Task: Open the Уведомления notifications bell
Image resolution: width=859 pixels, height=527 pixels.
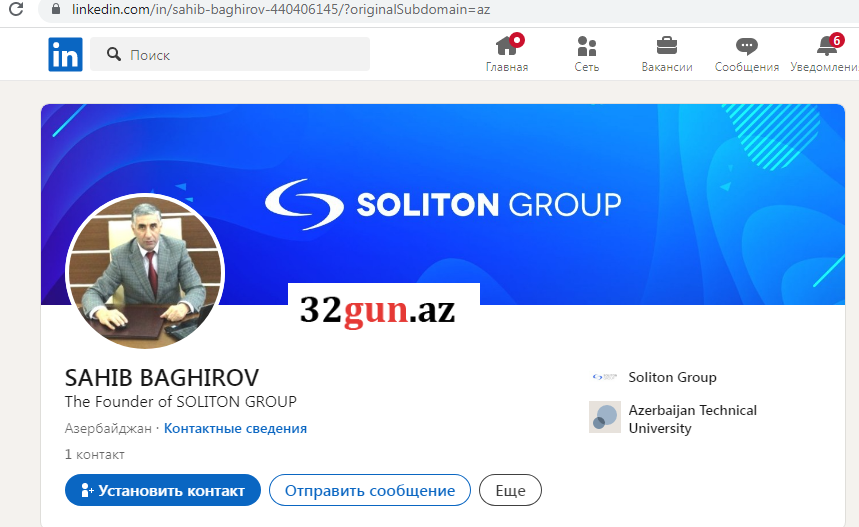Action: 826,54
